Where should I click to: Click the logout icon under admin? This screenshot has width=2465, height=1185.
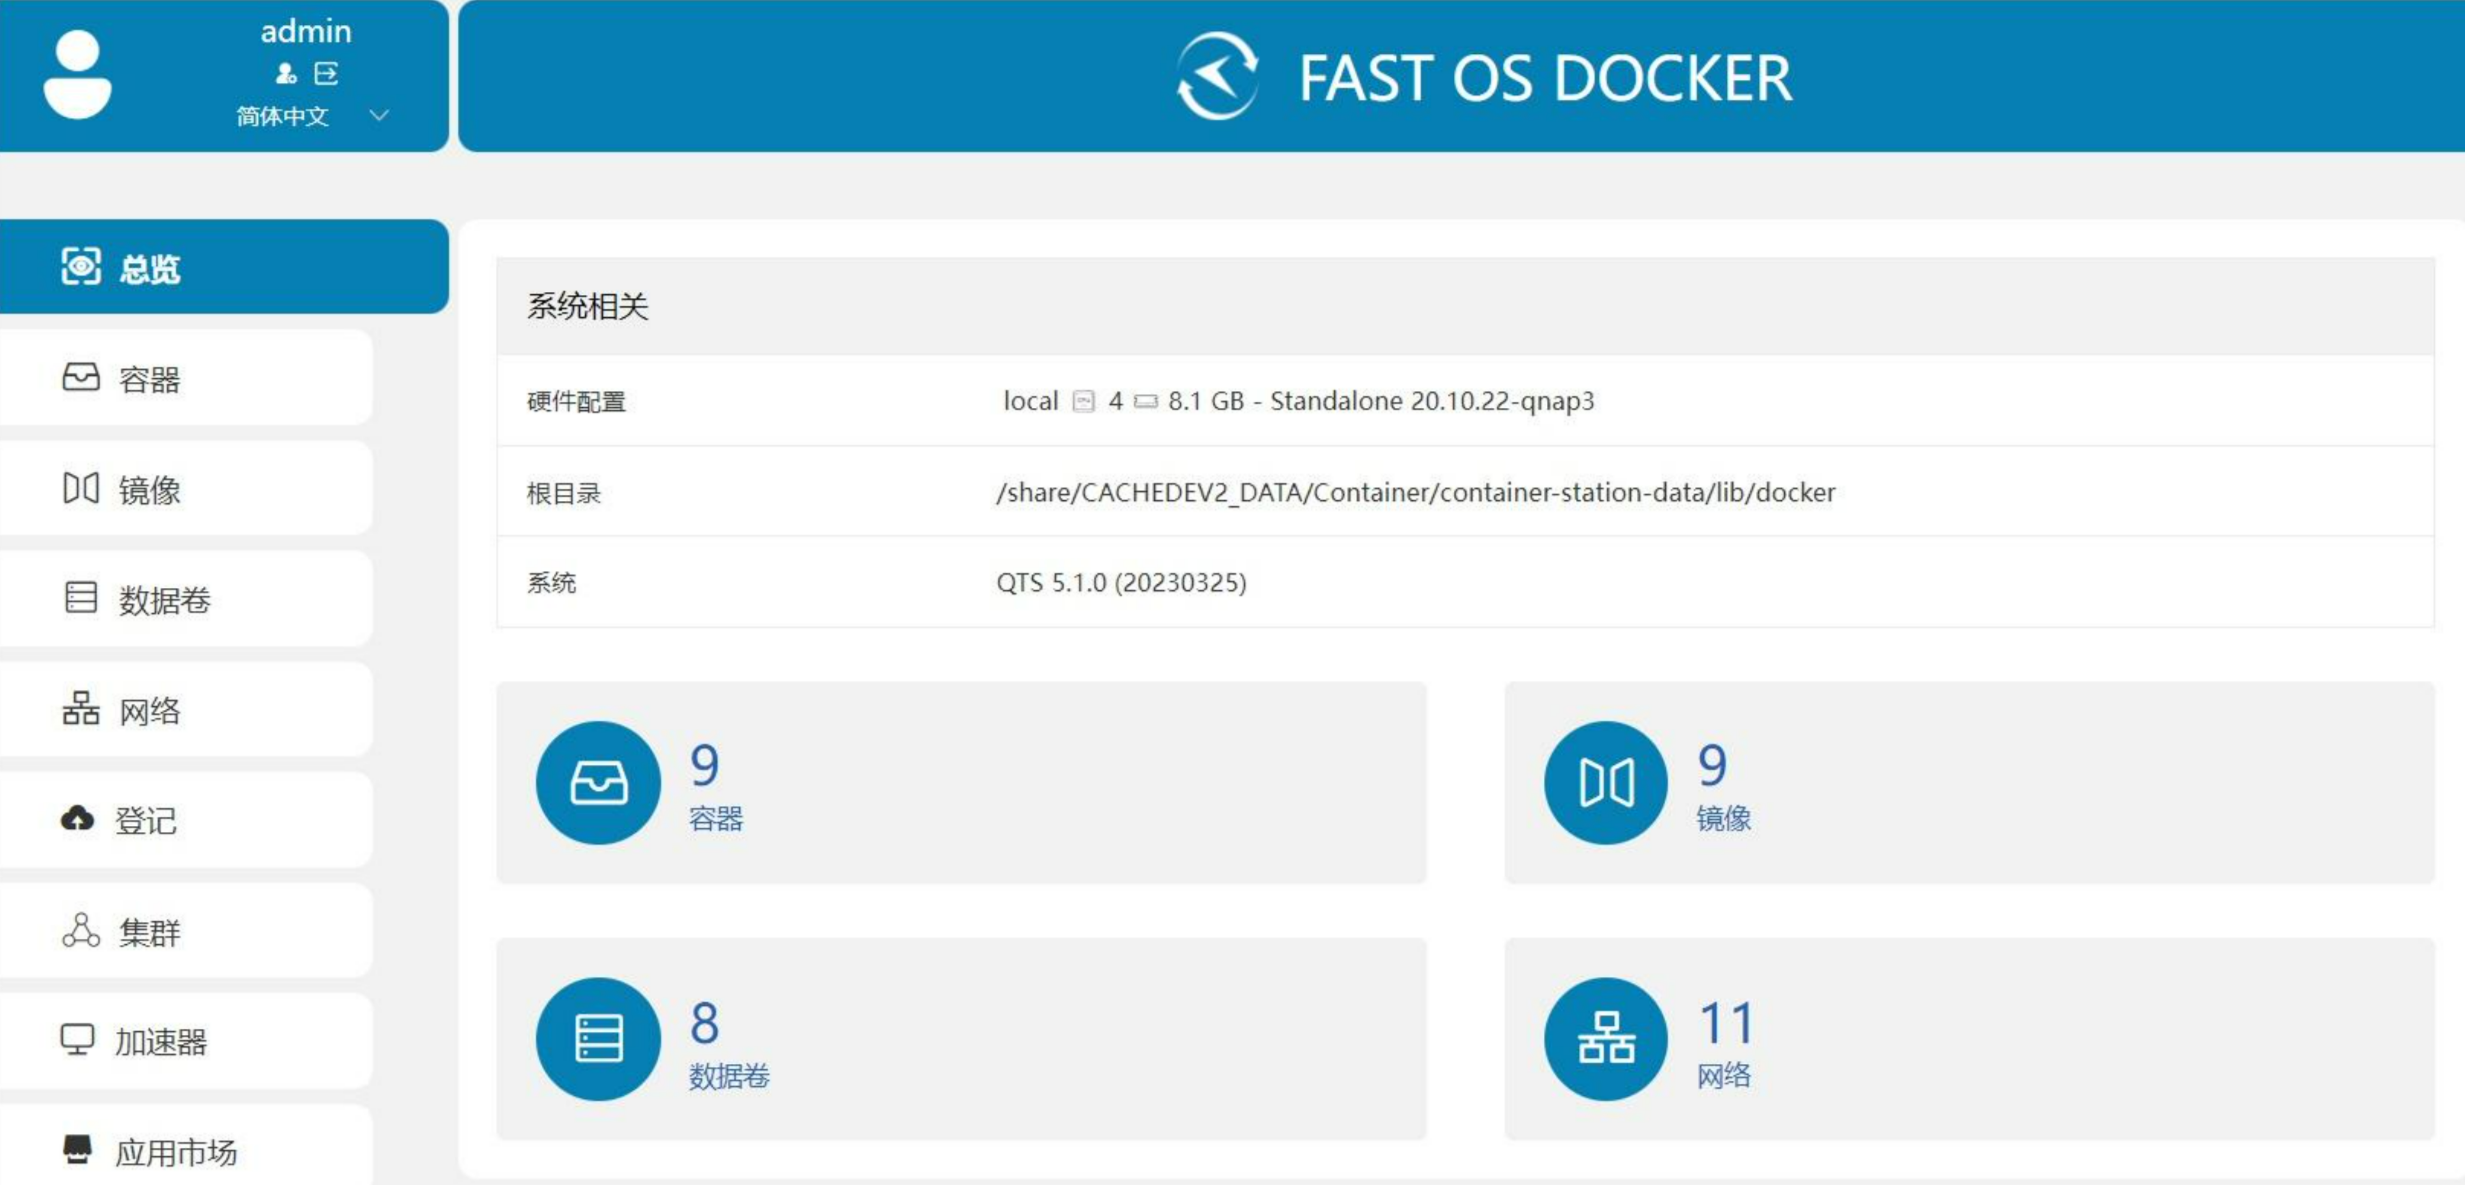click(326, 73)
